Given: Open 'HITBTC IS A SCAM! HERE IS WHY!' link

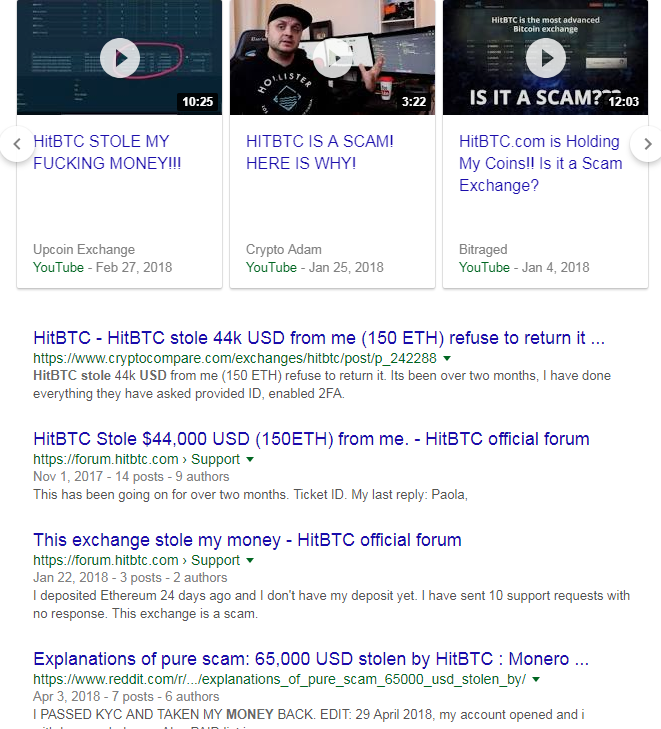Looking at the screenshot, I should (320, 152).
